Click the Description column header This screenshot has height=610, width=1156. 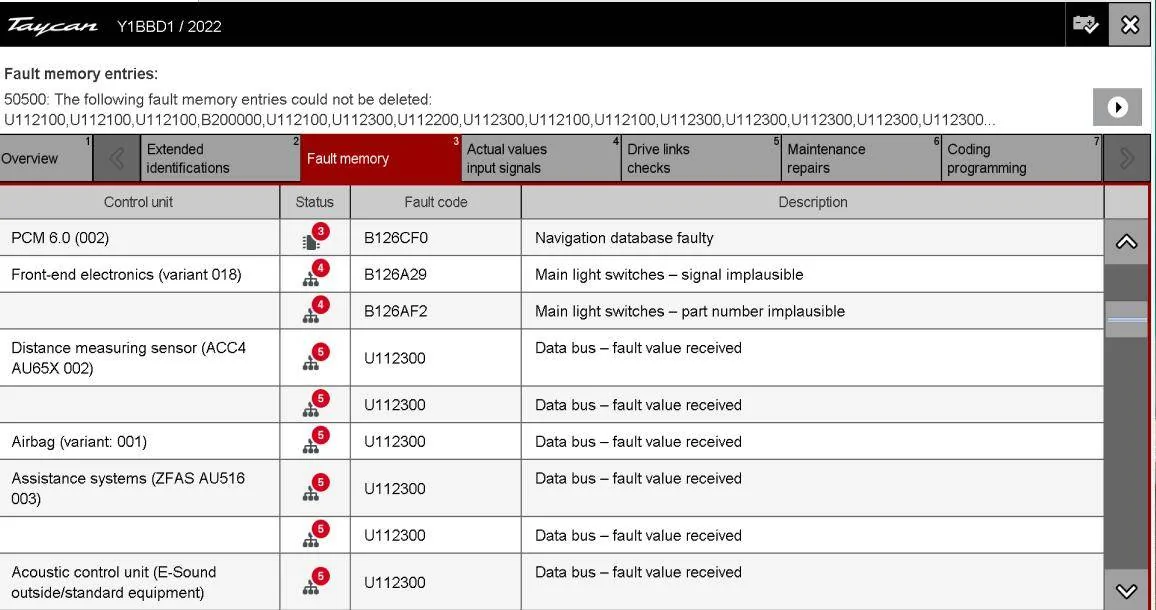(x=812, y=202)
